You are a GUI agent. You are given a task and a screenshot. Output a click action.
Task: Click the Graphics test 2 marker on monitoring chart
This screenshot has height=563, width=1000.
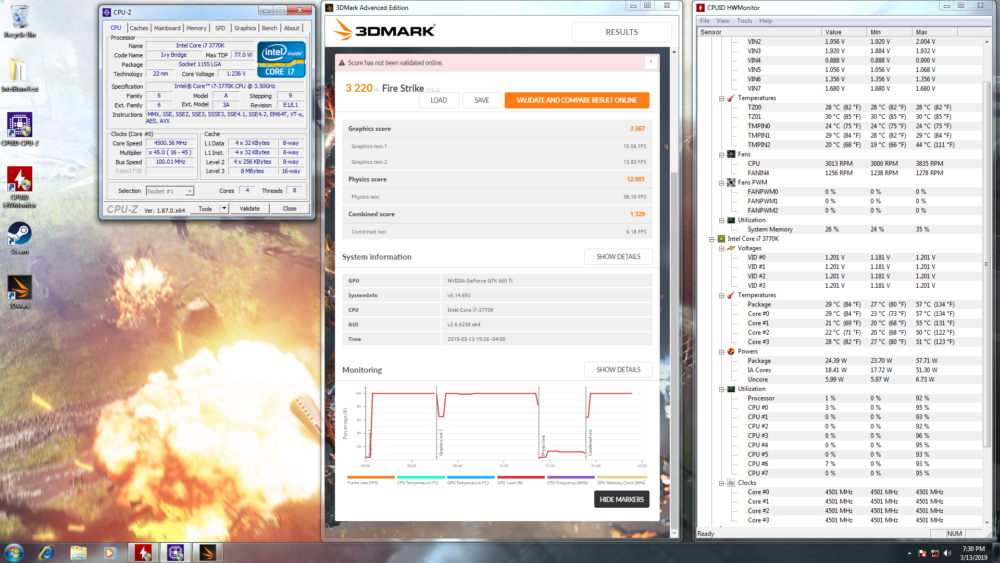(x=440, y=440)
